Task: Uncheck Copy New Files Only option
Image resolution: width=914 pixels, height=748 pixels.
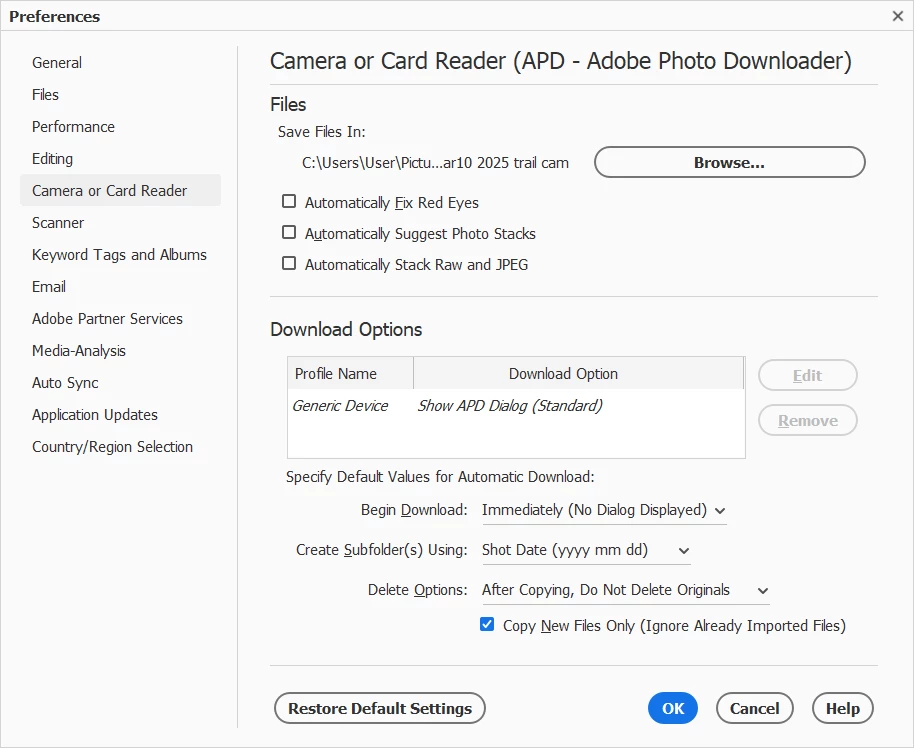Action: click(487, 625)
